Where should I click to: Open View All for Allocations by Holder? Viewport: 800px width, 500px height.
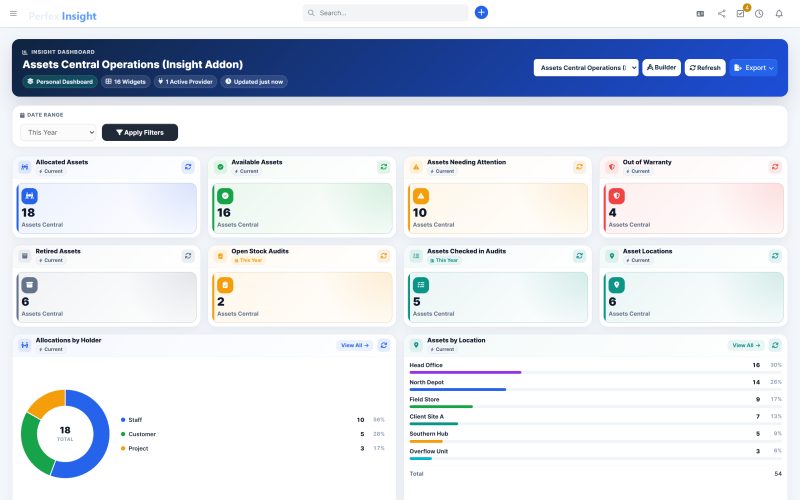pyautogui.click(x=355, y=345)
